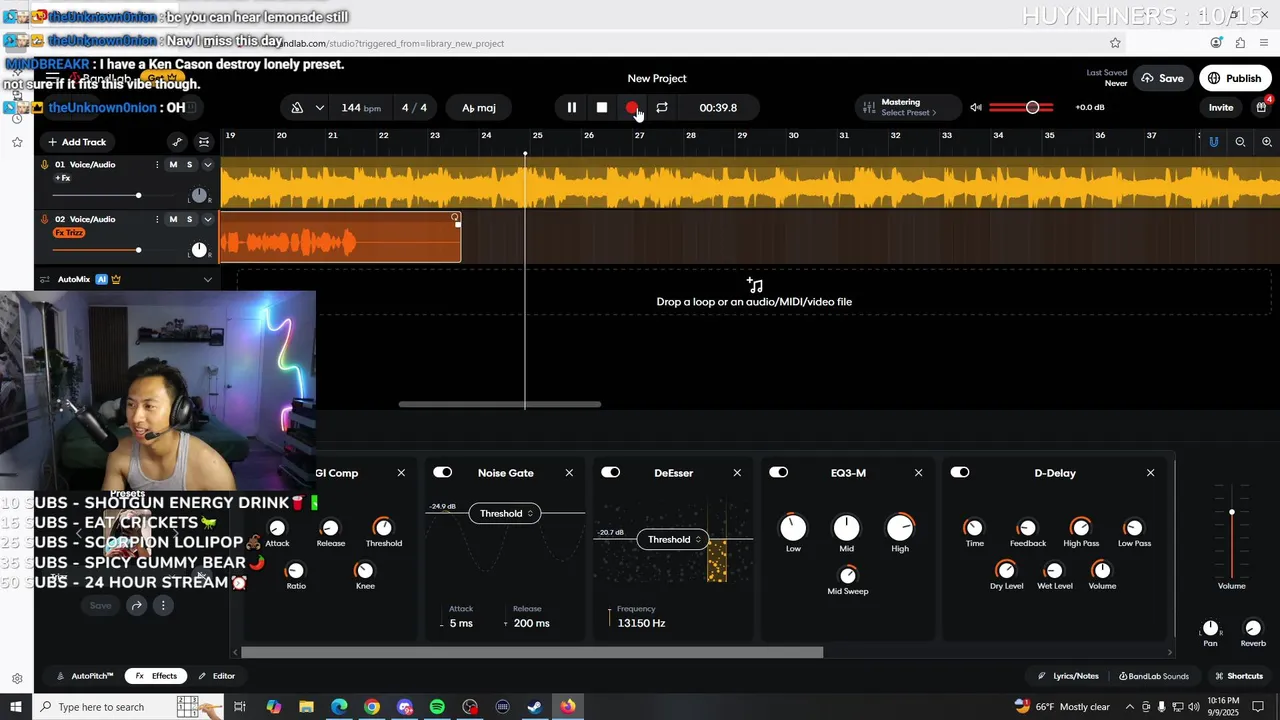
Task: Open Spotify from the Windows taskbar
Action: point(437,707)
